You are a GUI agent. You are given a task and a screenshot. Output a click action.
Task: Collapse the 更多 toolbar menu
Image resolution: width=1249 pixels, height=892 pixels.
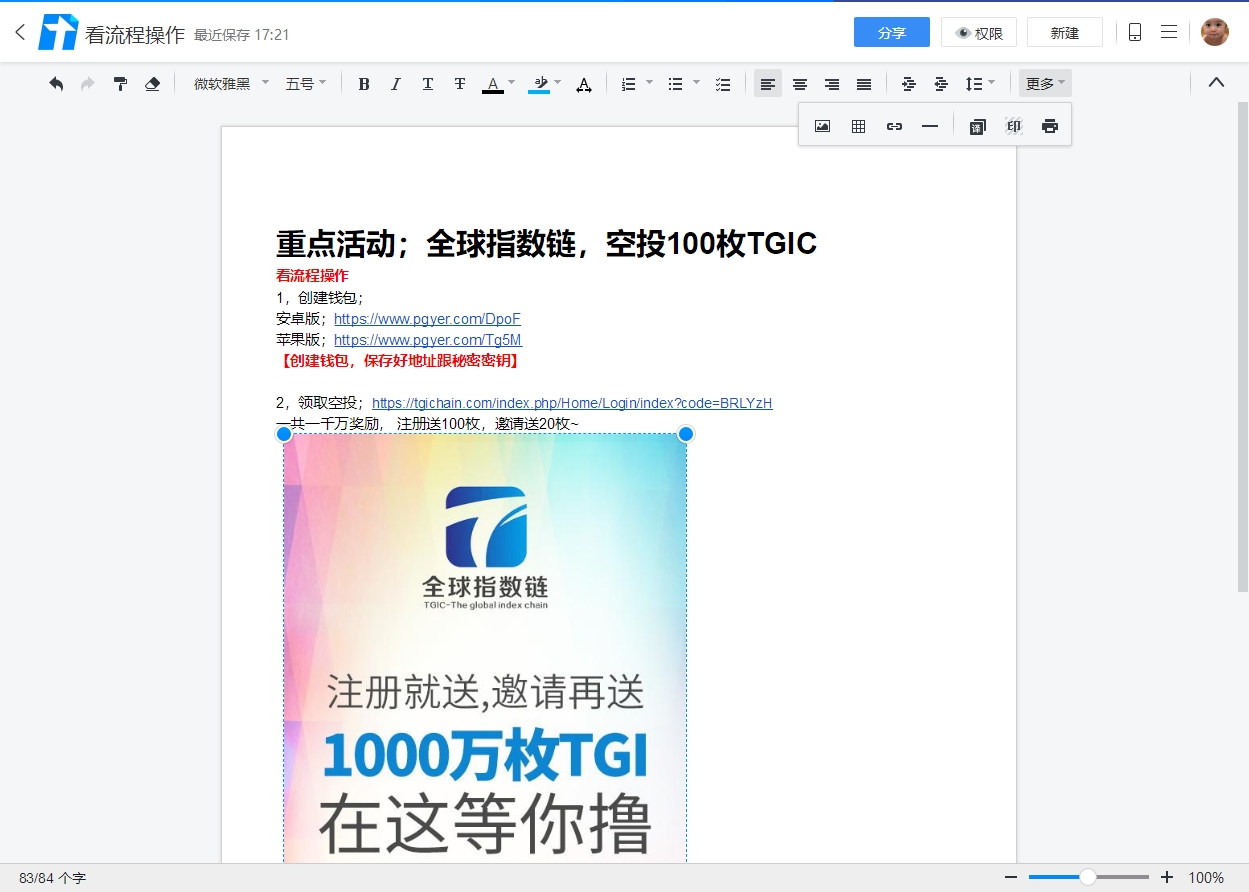1045,84
